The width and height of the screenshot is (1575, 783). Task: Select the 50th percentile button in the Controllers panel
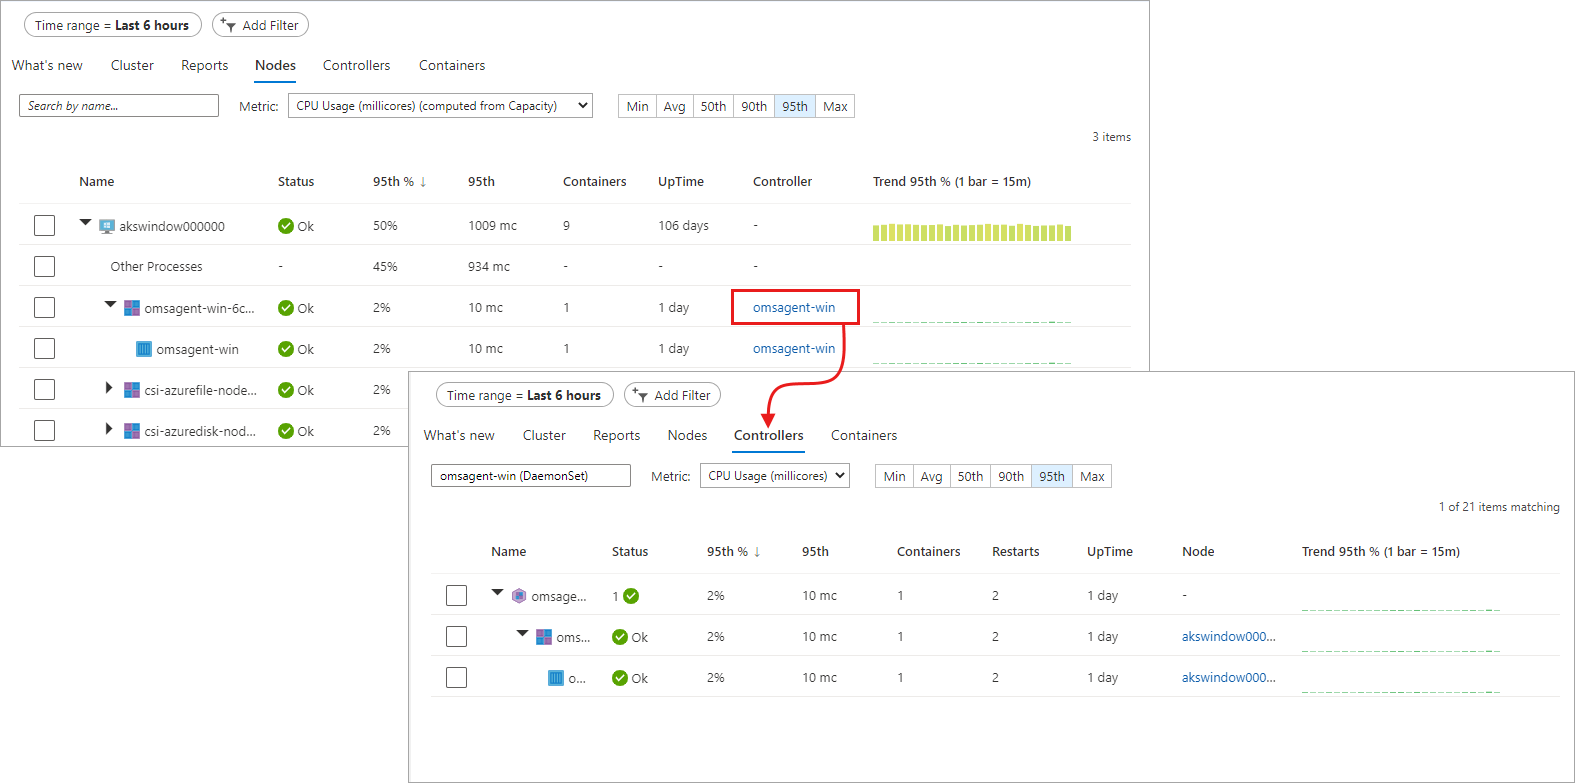coord(970,477)
